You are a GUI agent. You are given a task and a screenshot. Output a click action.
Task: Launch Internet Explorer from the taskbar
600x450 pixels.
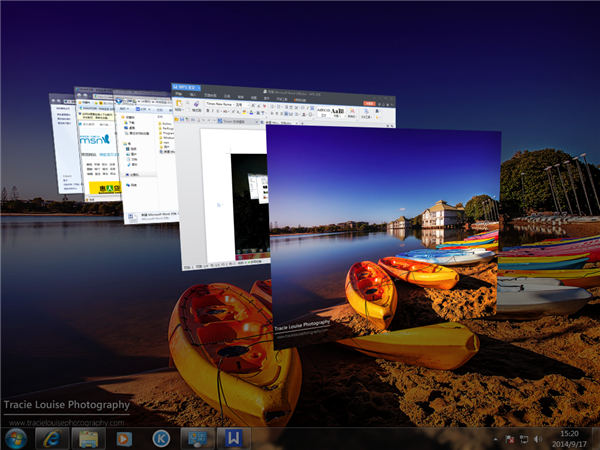point(52,438)
